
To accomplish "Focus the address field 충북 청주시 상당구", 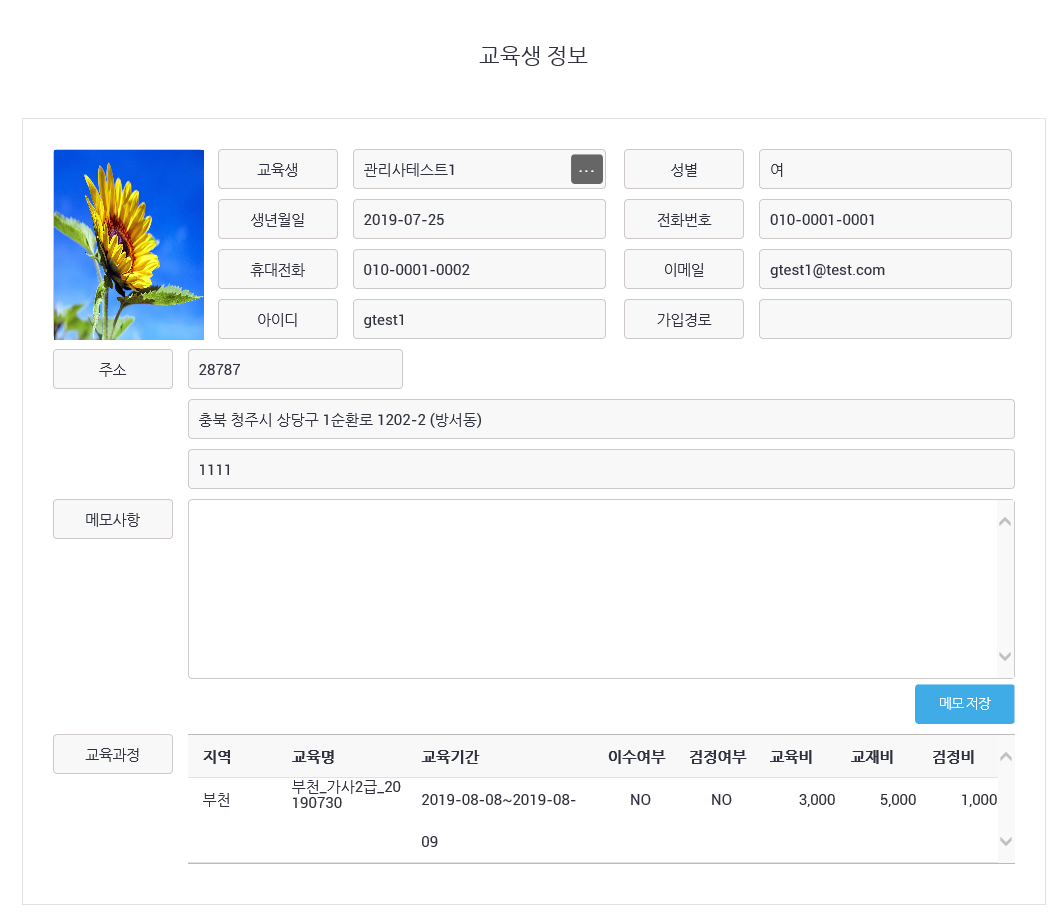I will point(601,419).
